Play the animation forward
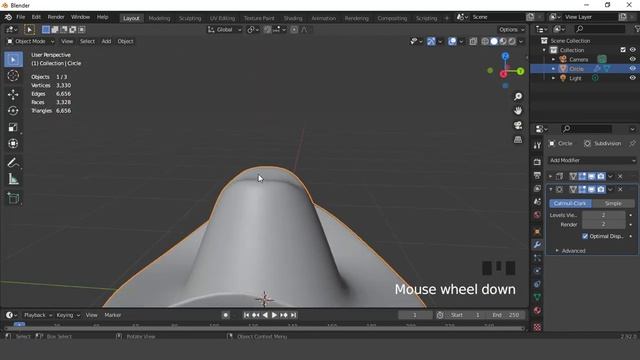This screenshot has width=640, height=360. tap(274, 315)
